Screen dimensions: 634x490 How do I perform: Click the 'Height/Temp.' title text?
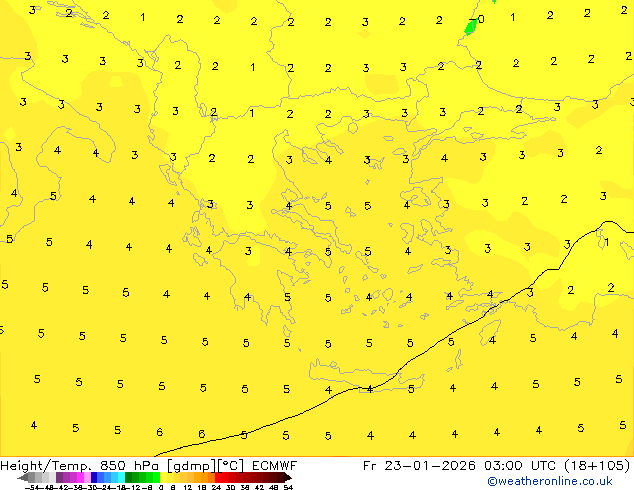(45, 466)
